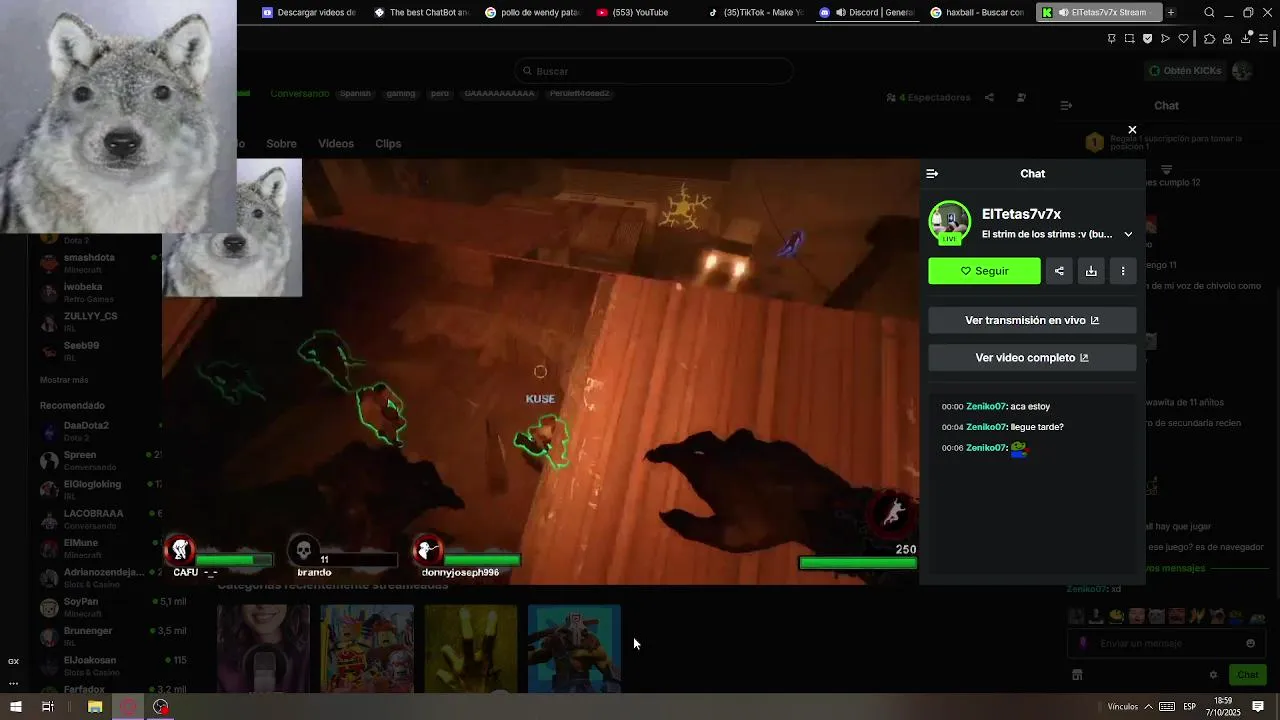Close the clip popup with the X
Image resolution: width=1280 pixels, height=720 pixels.
[x=1132, y=130]
